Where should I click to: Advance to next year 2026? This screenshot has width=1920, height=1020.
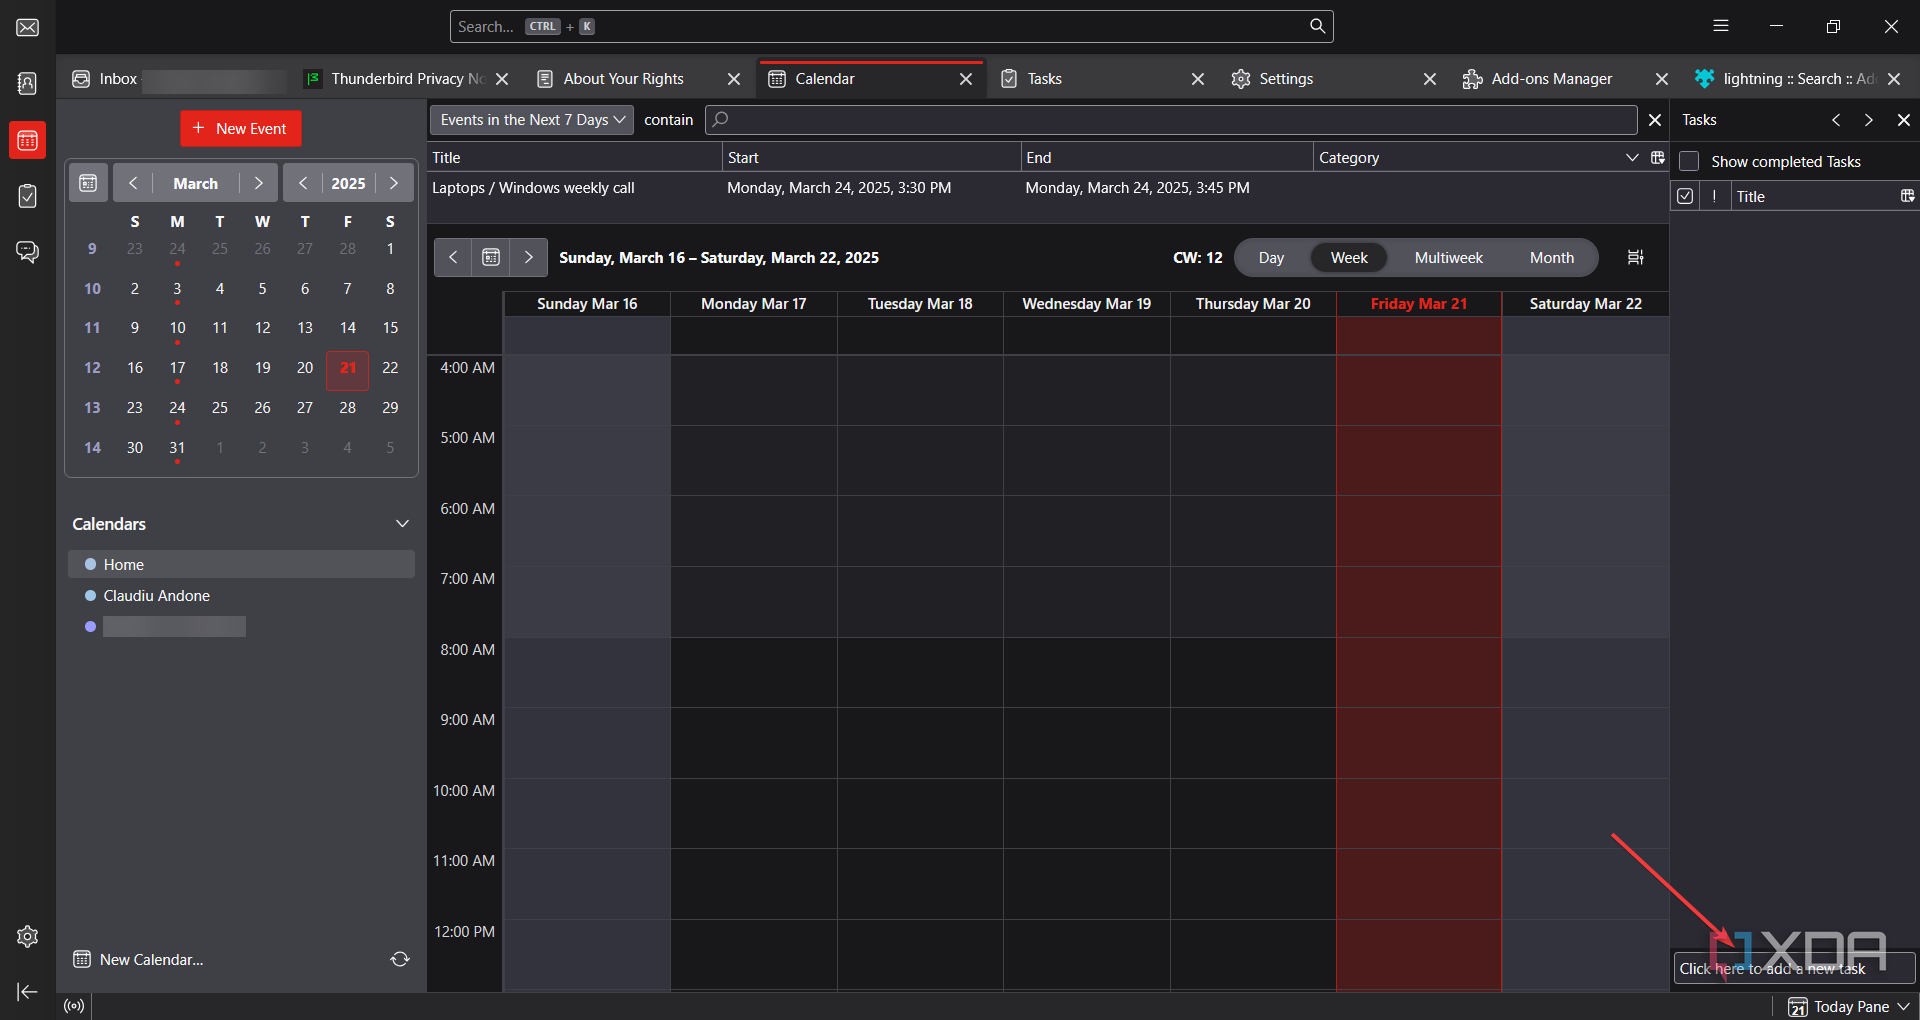(x=394, y=183)
